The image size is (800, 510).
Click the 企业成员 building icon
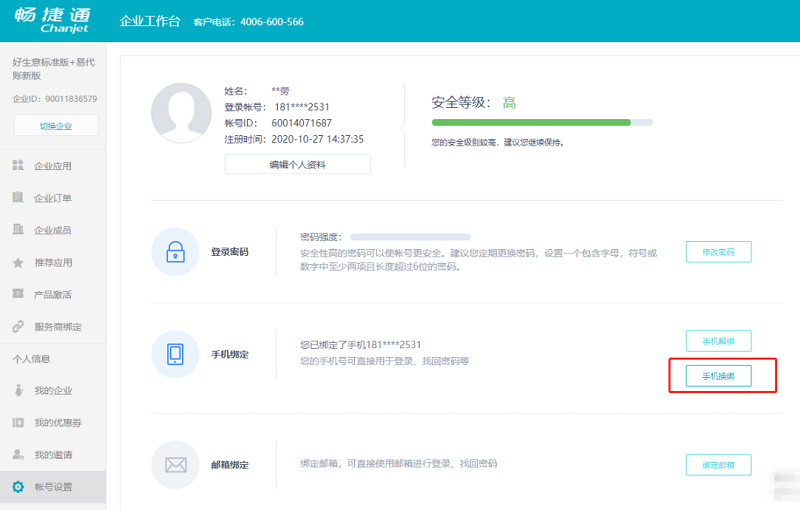coord(18,229)
